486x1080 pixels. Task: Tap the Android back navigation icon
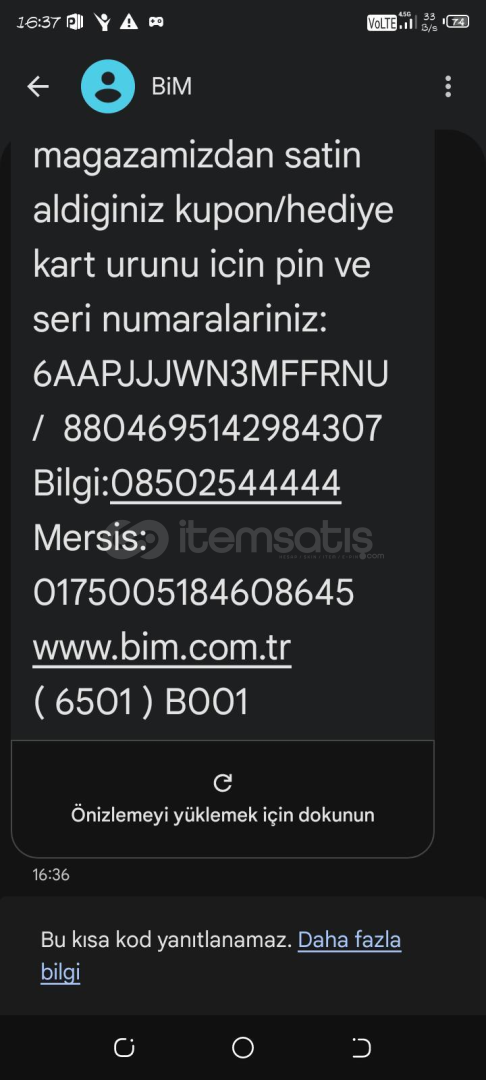[x=361, y=1048]
